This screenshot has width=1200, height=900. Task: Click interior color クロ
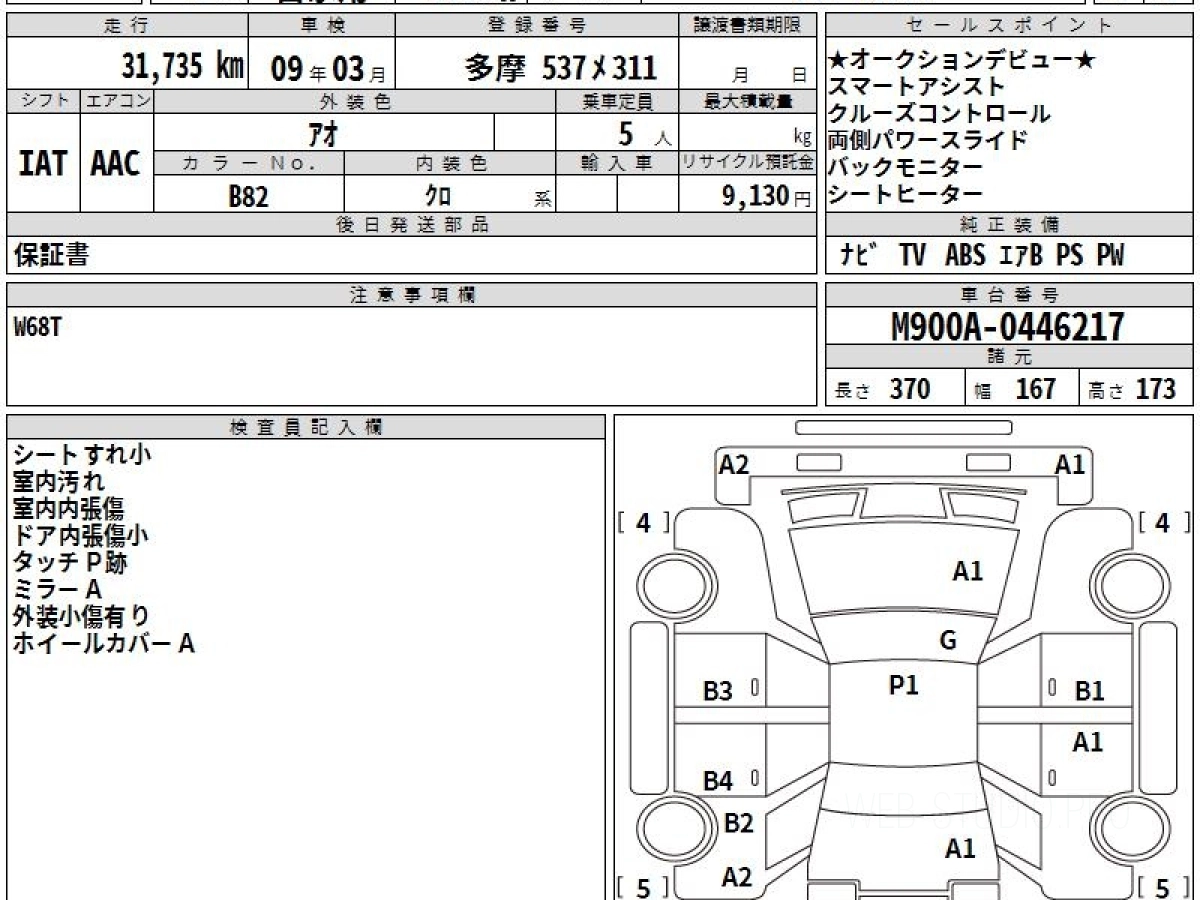point(438,196)
